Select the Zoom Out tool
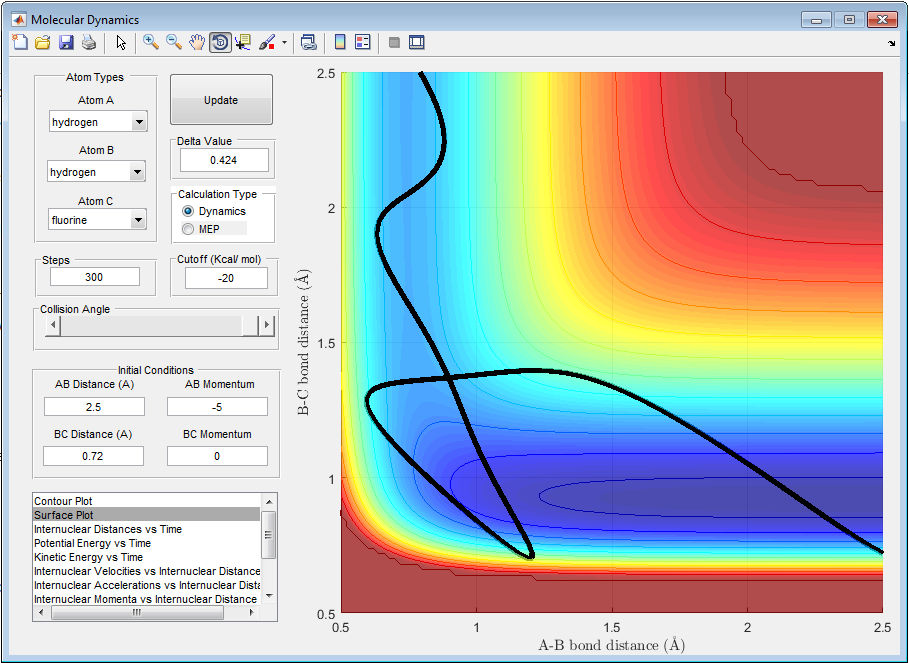The width and height of the screenshot is (909, 663). [174, 42]
